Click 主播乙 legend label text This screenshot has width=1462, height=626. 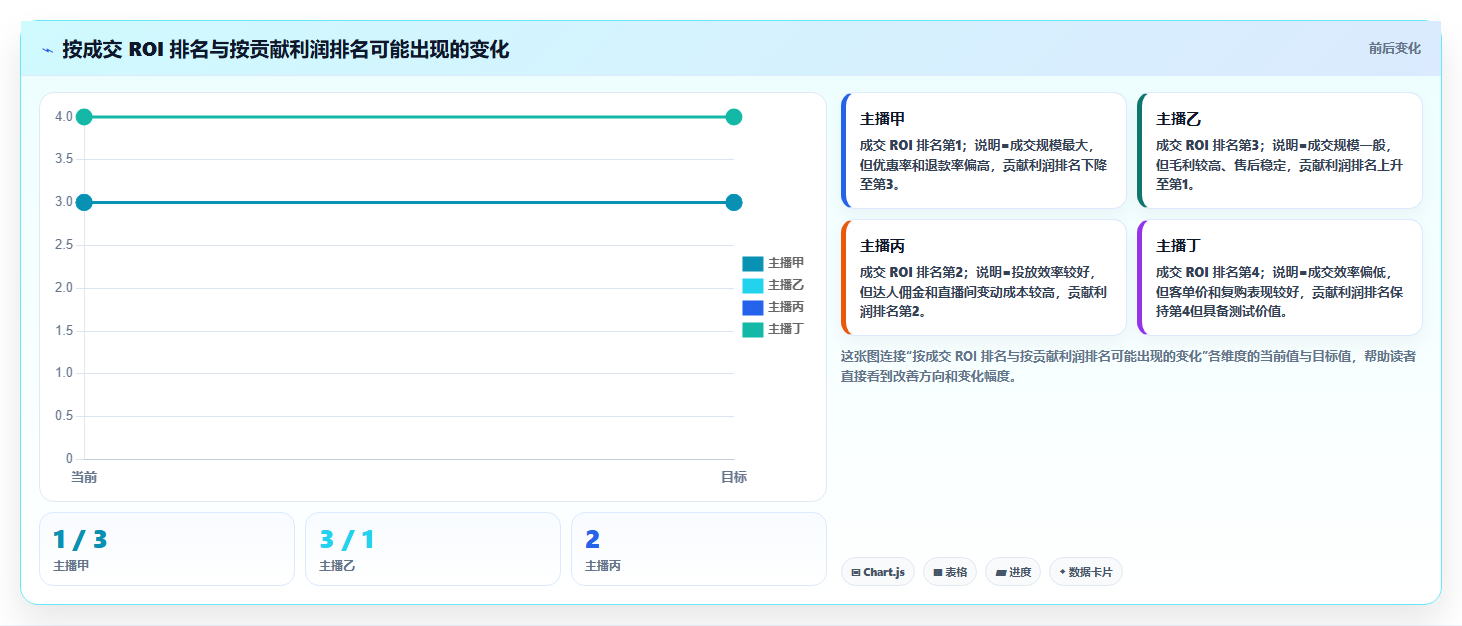(x=786, y=285)
